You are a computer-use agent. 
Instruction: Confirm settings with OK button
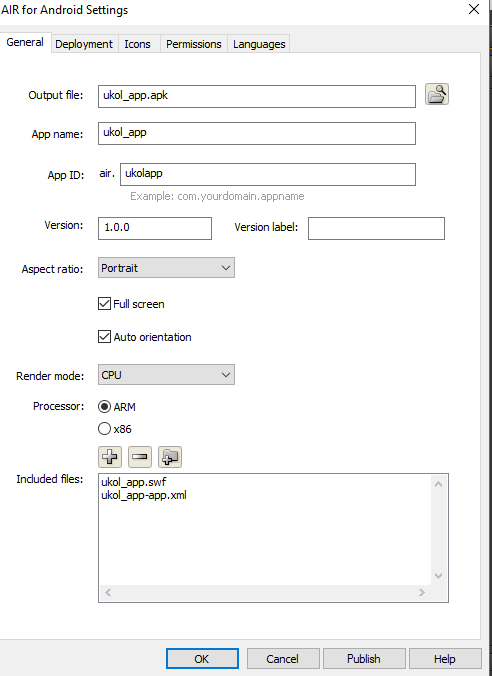(202, 659)
